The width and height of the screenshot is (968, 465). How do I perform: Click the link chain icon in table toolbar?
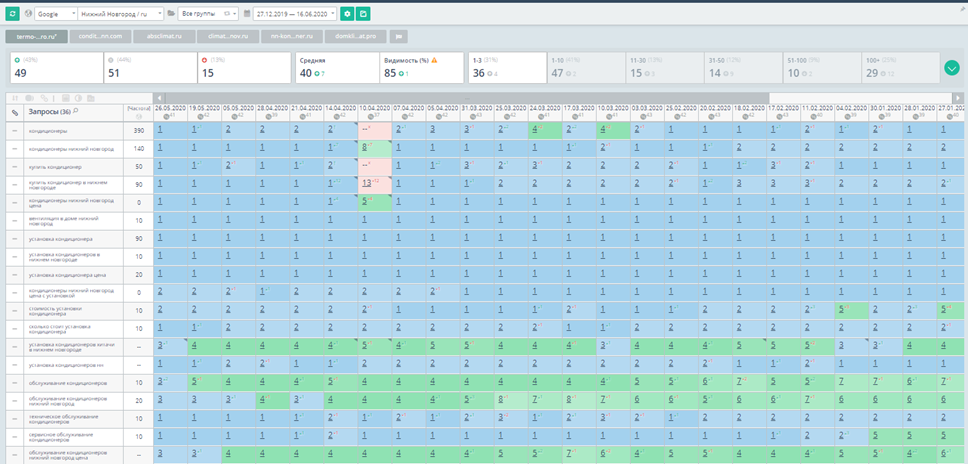tap(44, 98)
